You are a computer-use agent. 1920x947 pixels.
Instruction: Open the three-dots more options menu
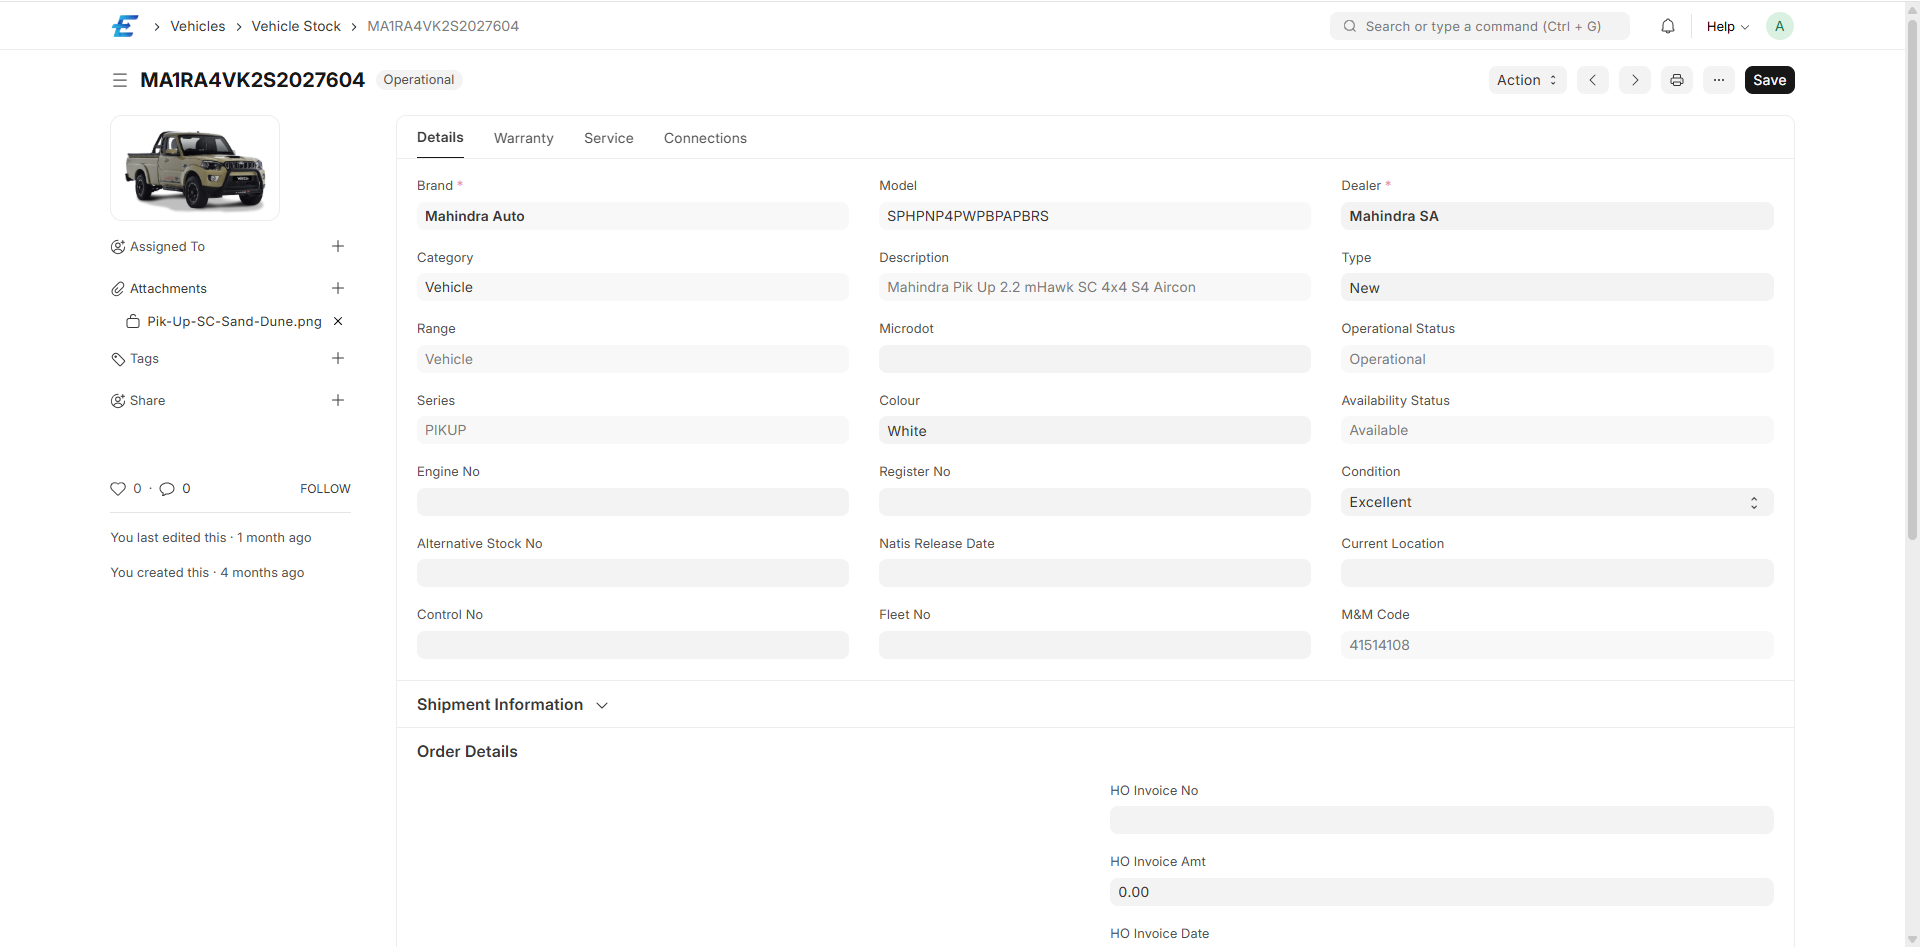(x=1719, y=80)
